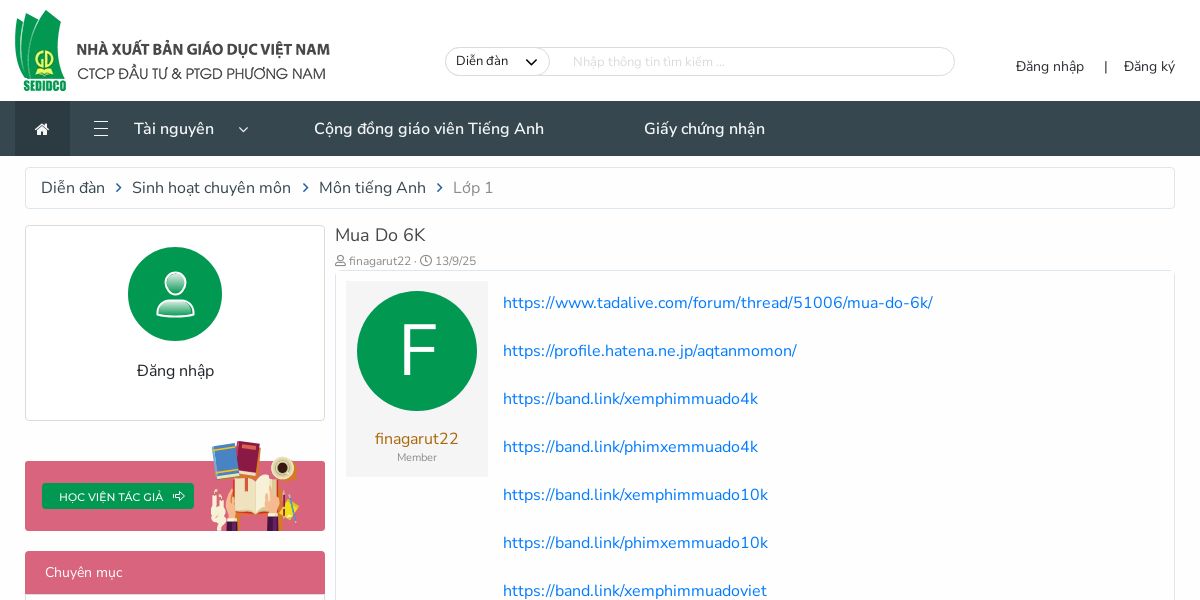Open Cộng đồng giáo viên Tiếng Anh menu
The height and width of the screenshot is (600, 1200).
(429, 129)
